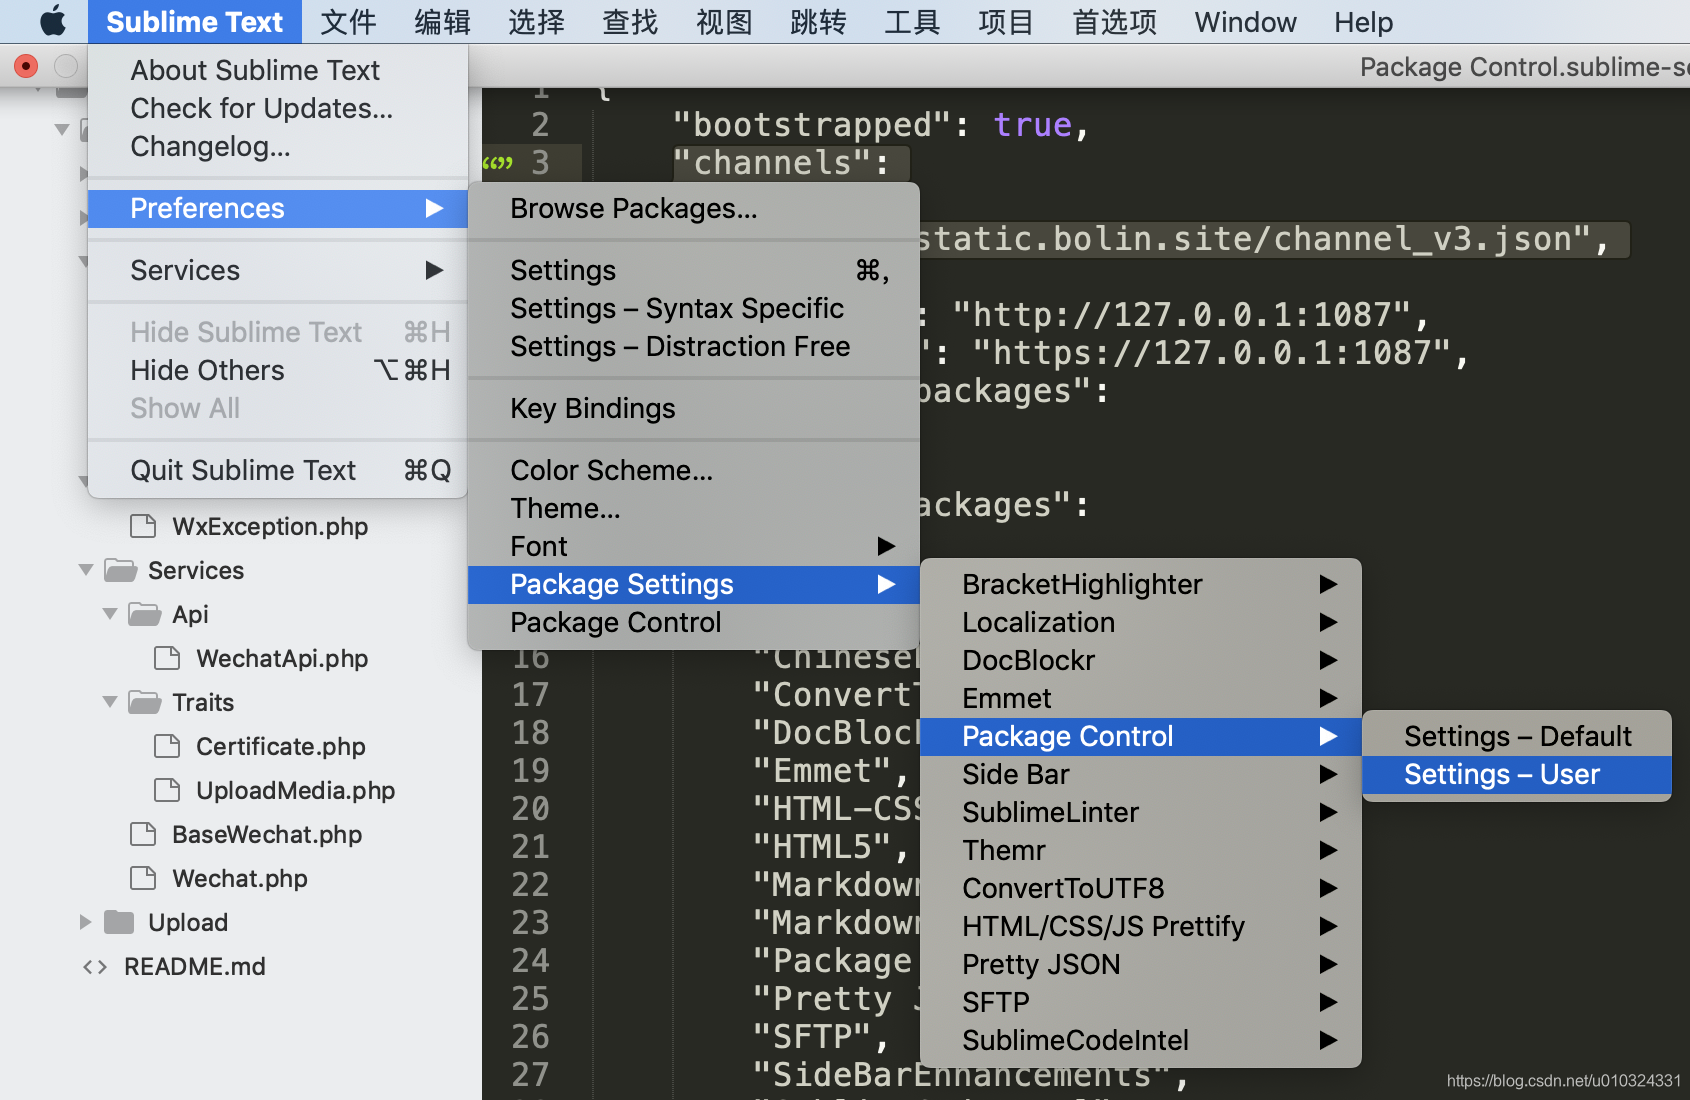Click bracket highlight gutter icon on line 3
Screen dimensions: 1690x1100
[497, 163]
